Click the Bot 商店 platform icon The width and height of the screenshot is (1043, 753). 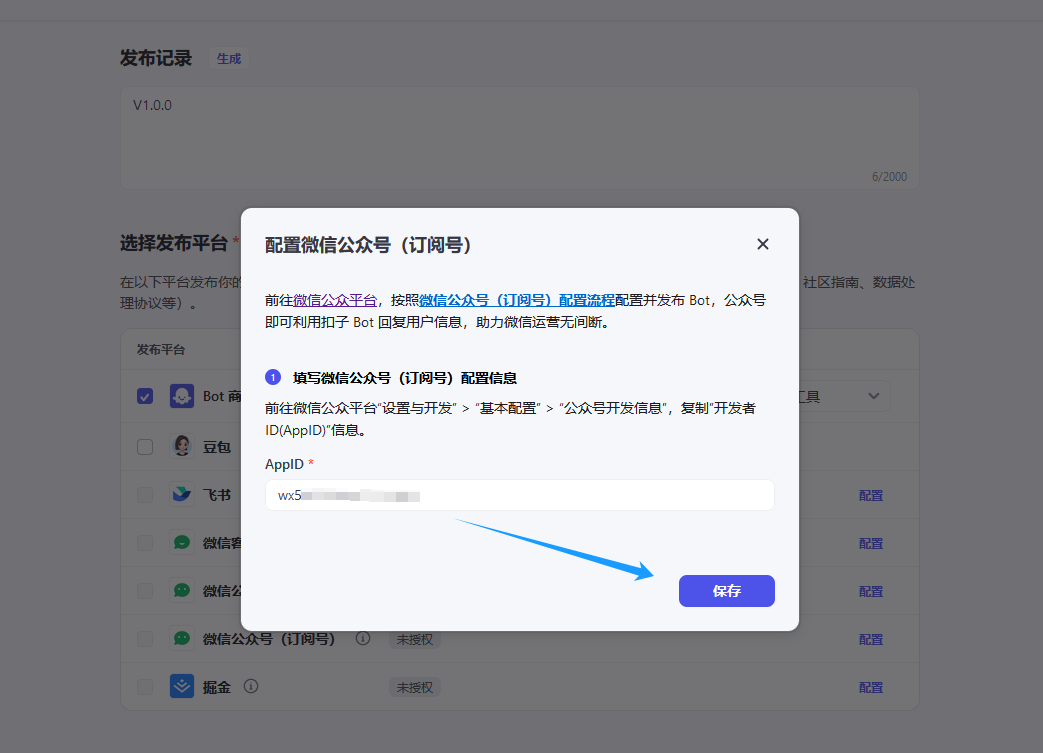[181, 396]
